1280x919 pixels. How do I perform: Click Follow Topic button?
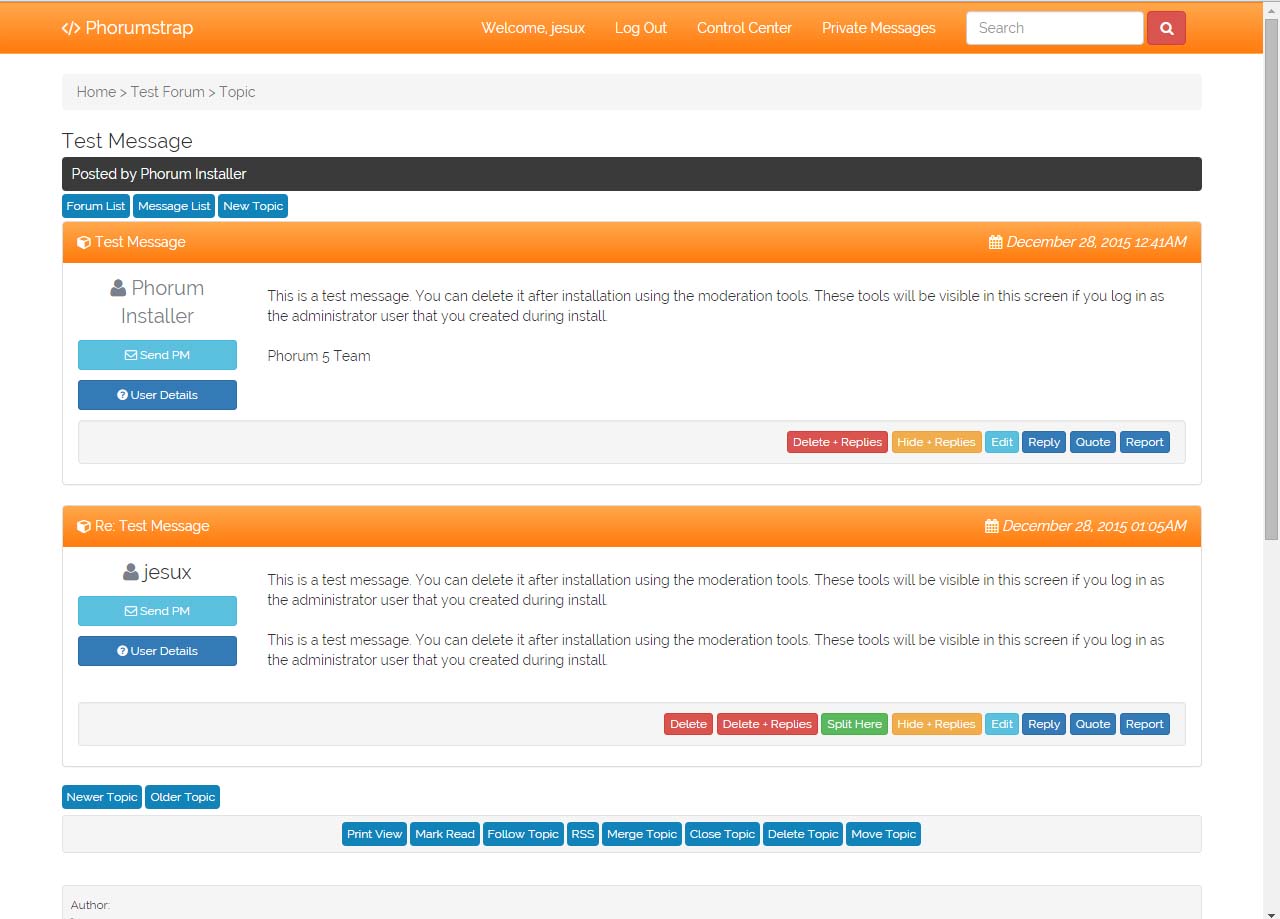pos(523,834)
